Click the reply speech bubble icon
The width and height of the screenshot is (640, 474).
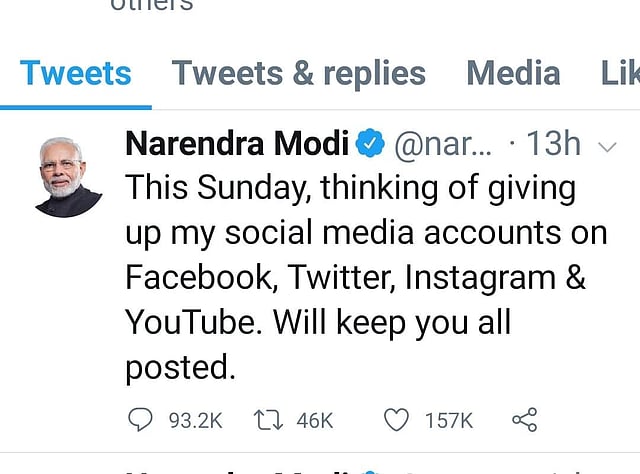[140, 421]
